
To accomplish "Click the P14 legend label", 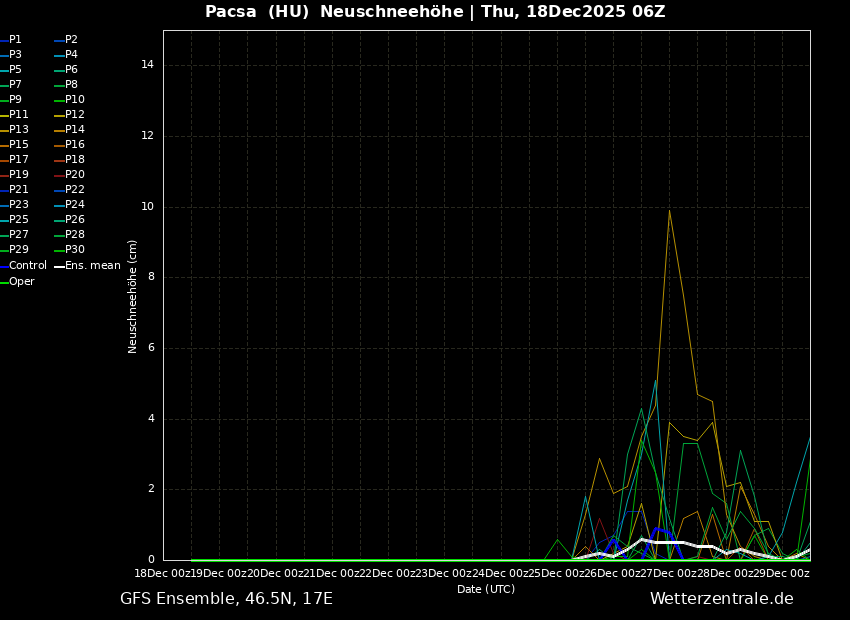I will click(75, 130).
